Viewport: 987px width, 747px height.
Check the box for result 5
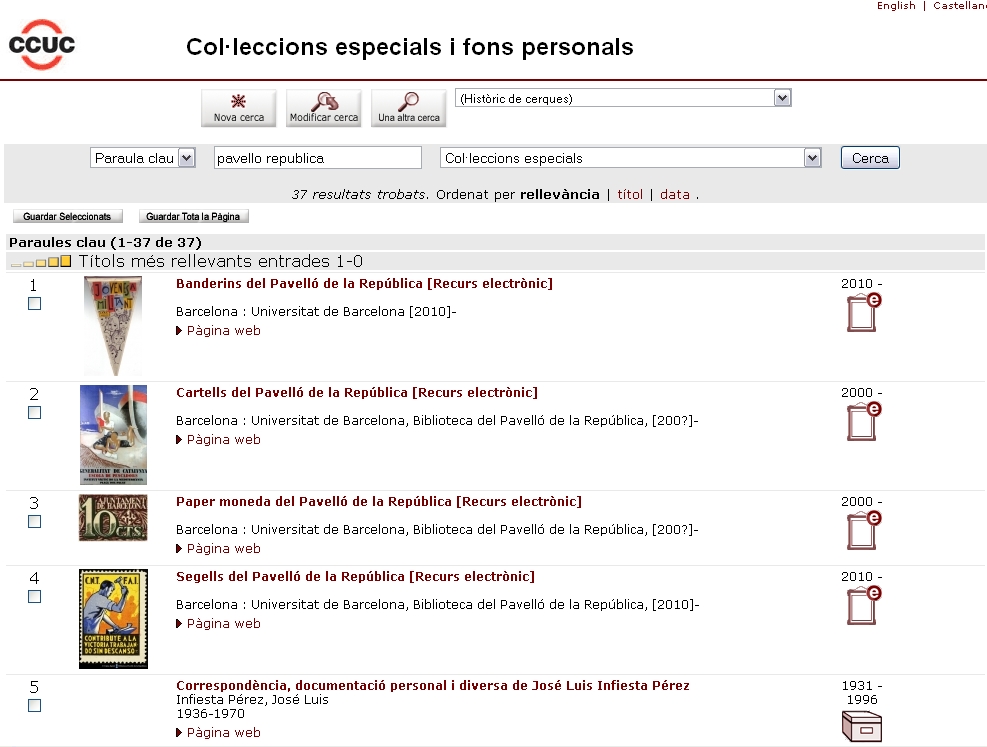coord(34,706)
